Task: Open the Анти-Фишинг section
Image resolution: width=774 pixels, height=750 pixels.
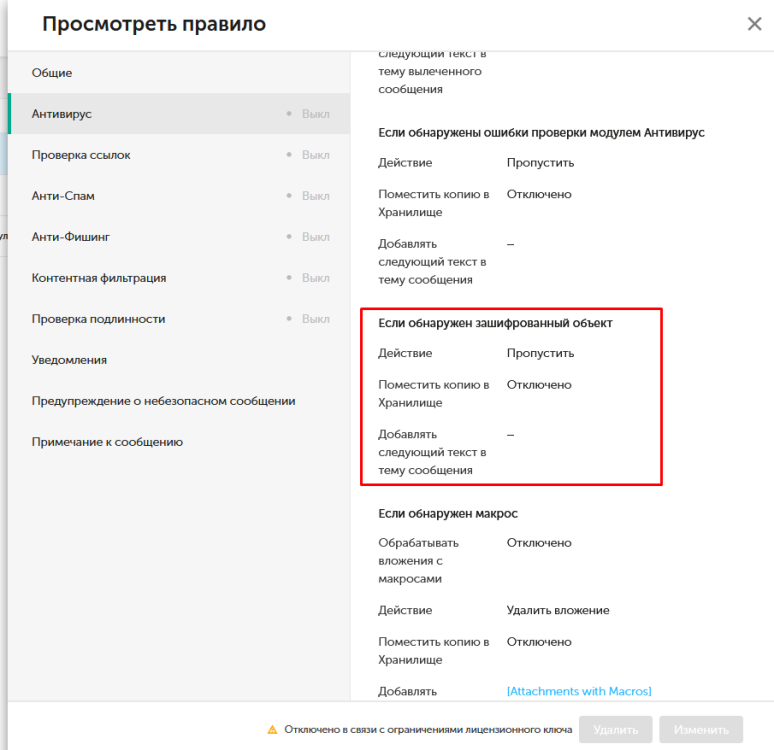Action: pyautogui.click(x=70, y=237)
